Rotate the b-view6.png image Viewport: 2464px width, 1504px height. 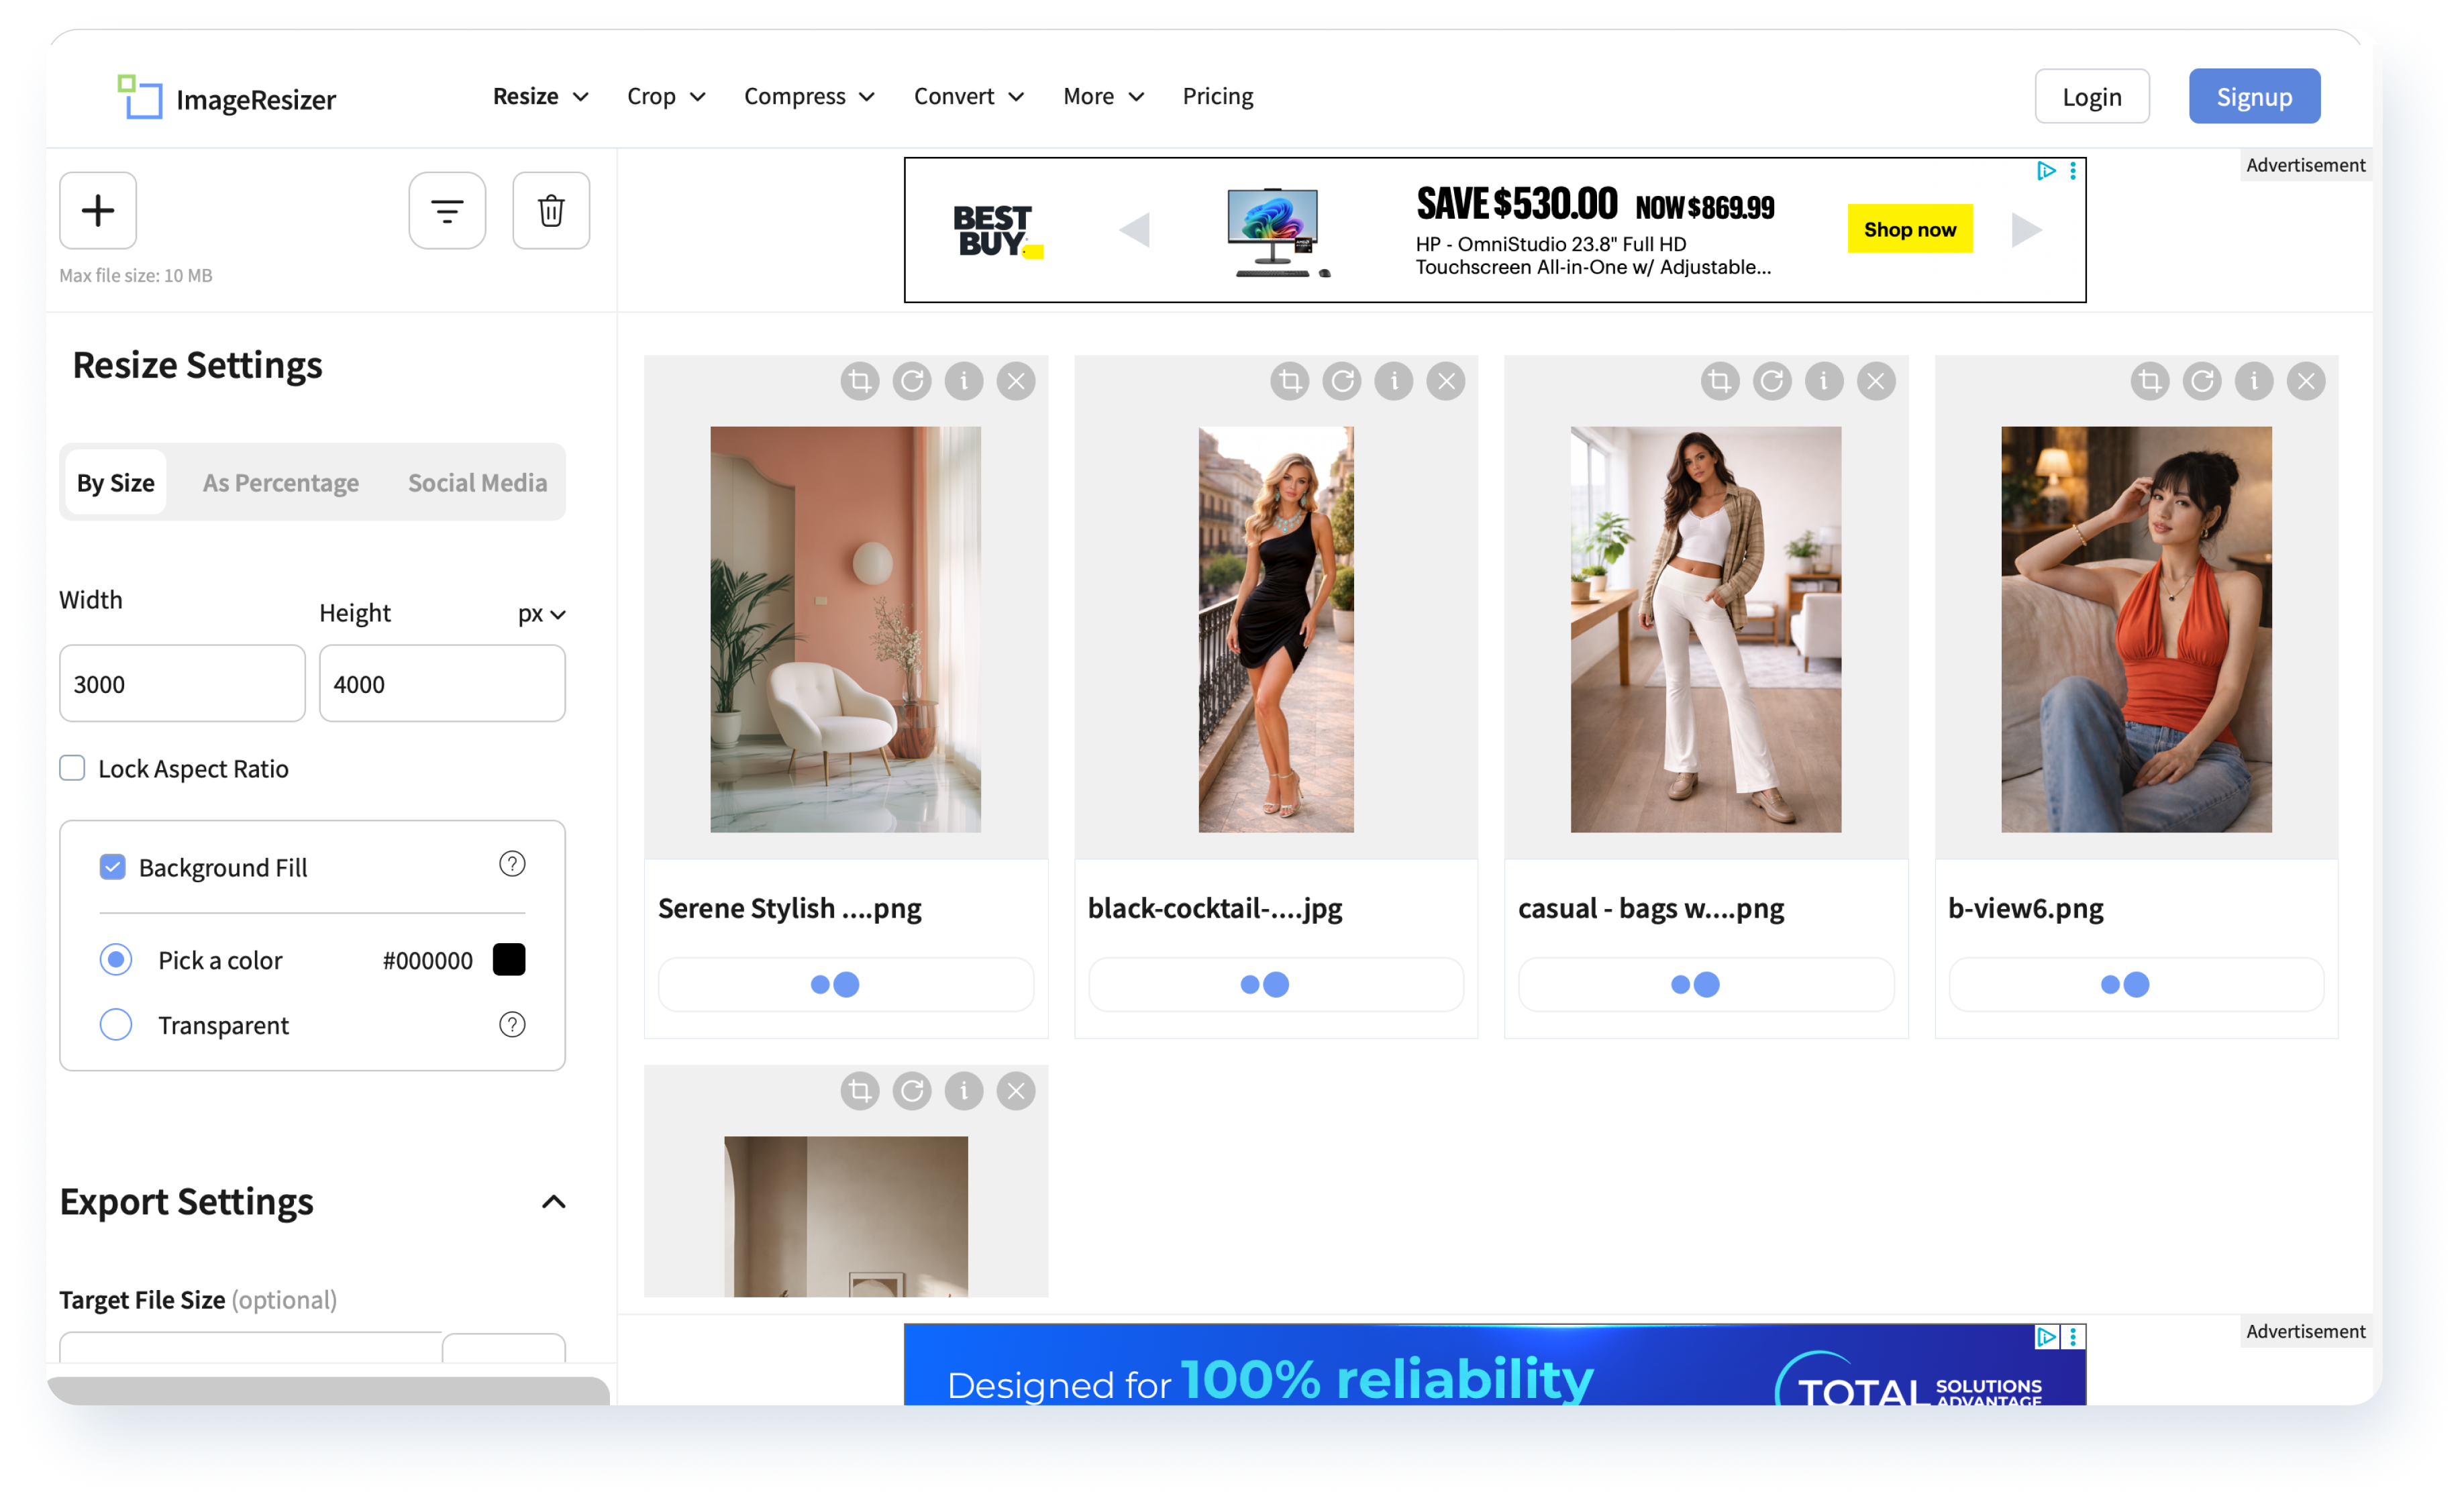tap(2202, 381)
